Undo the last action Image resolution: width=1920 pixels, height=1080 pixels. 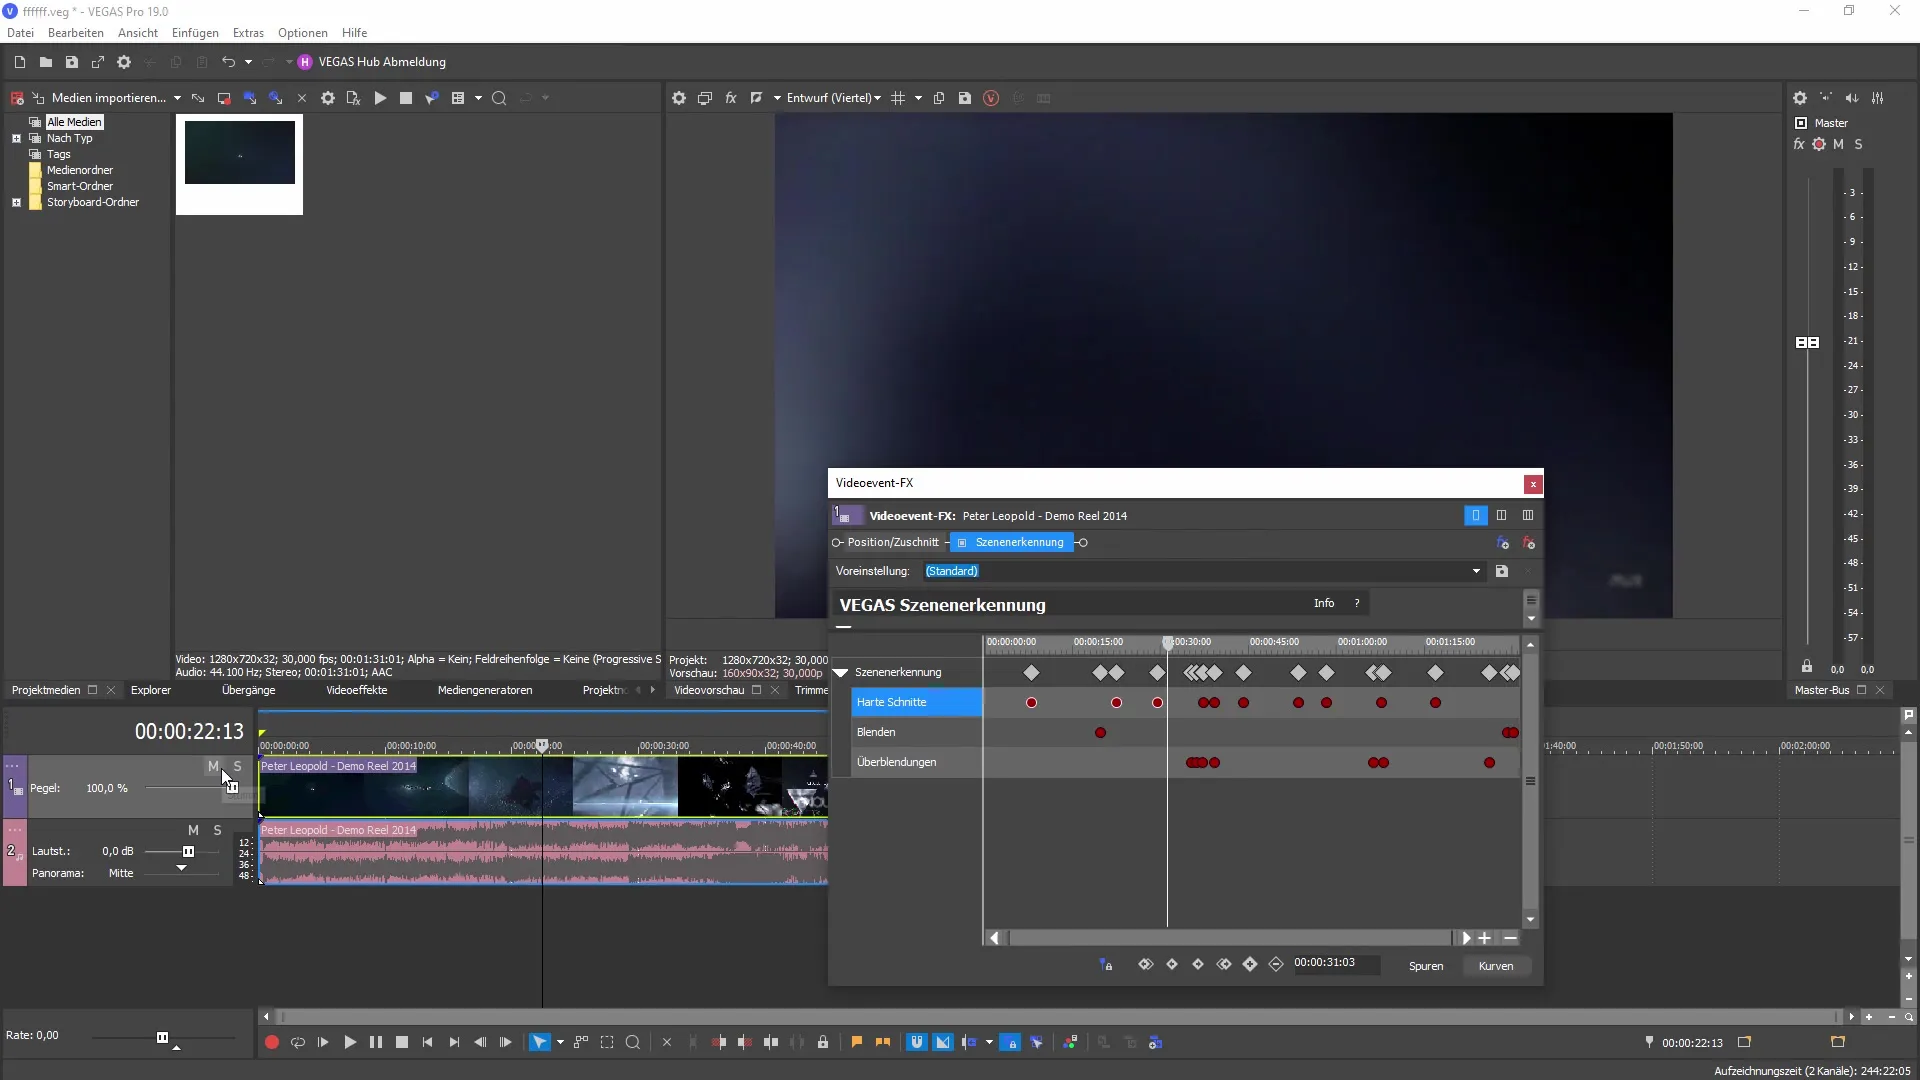point(228,62)
